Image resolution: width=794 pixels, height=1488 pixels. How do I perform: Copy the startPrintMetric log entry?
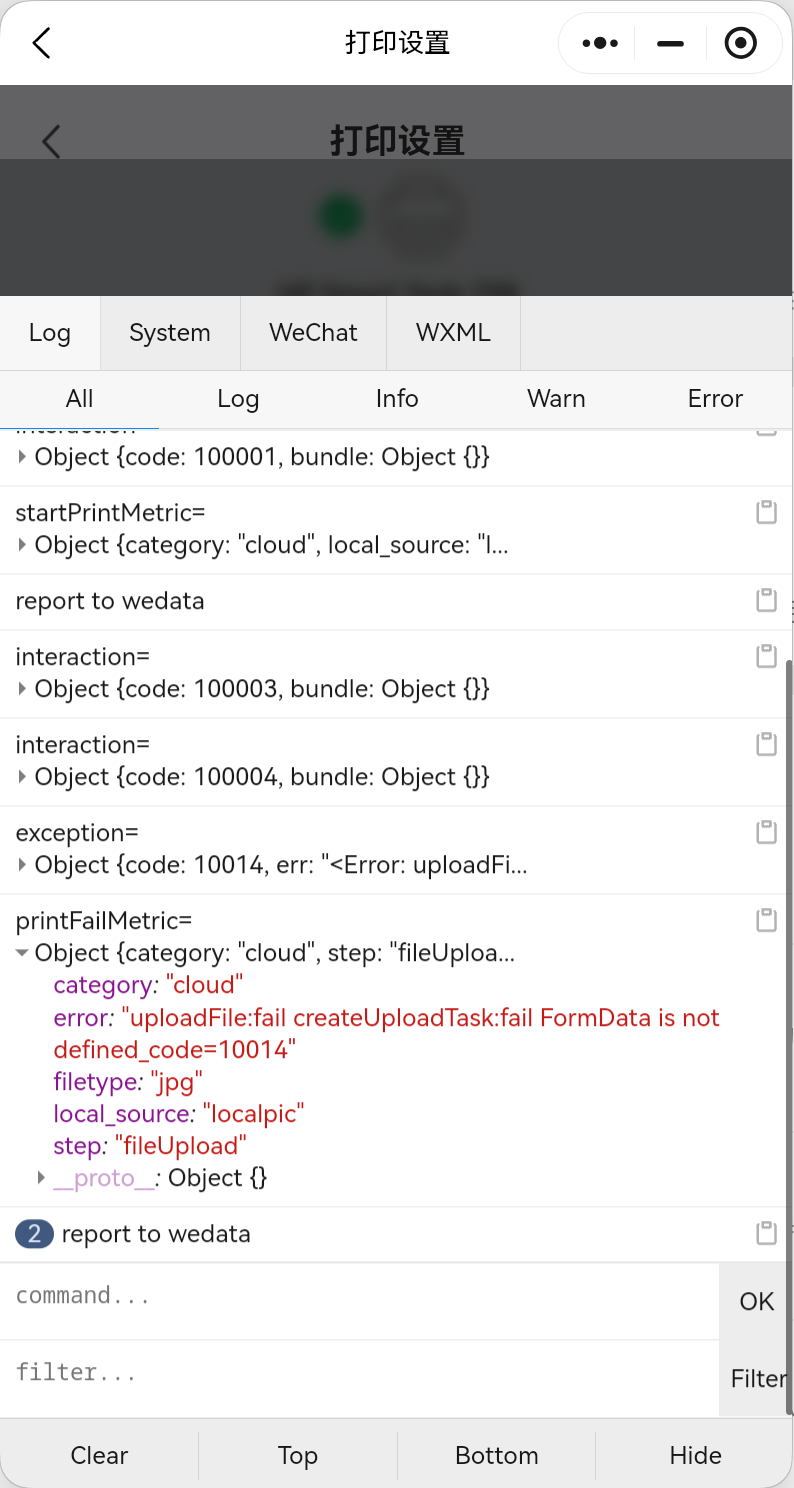(766, 513)
